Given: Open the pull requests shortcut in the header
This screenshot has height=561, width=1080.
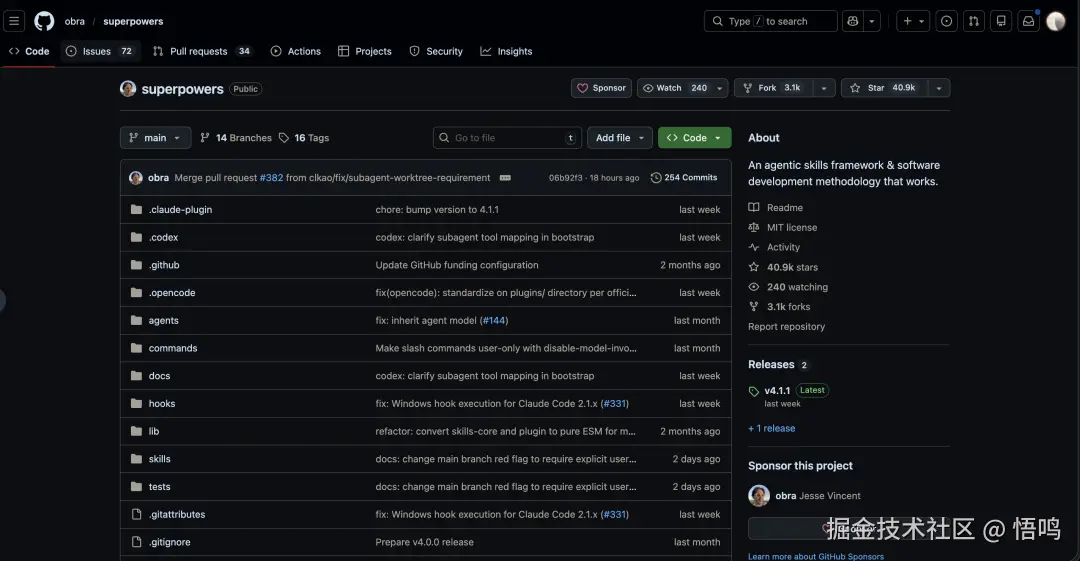Looking at the screenshot, I should (974, 21).
